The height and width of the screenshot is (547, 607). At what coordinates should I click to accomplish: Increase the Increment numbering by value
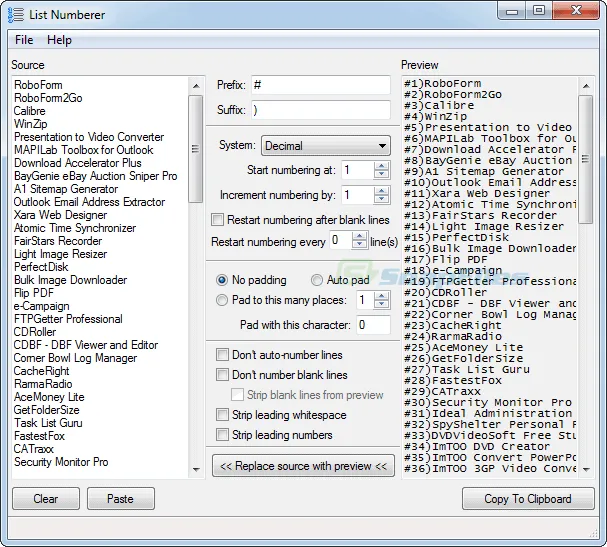pos(382,190)
